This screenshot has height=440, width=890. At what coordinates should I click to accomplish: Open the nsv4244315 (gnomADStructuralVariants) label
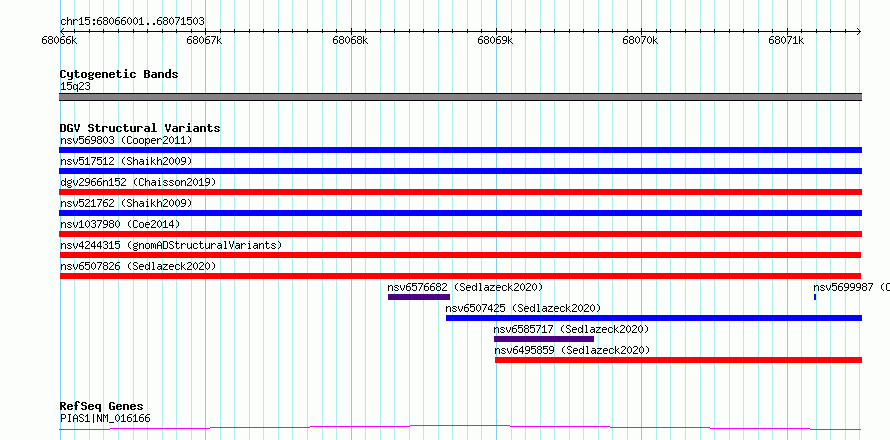coord(171,245)
